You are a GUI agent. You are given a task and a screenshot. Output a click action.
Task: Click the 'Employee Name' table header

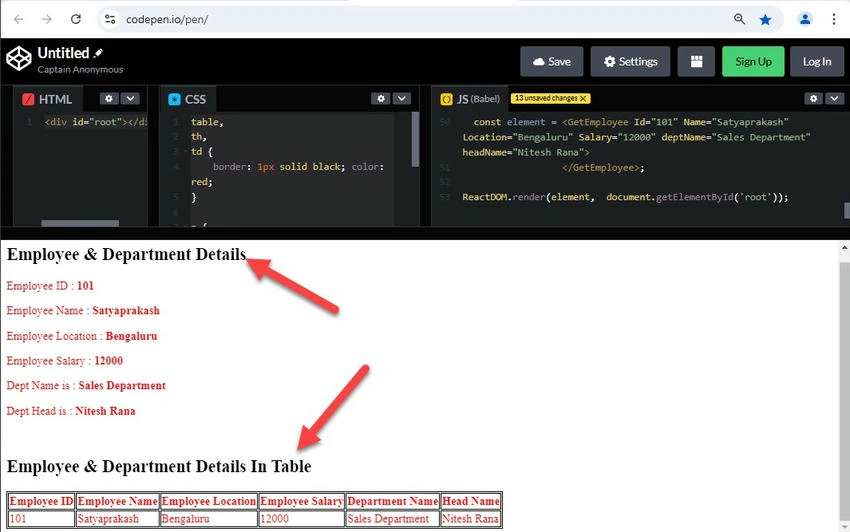[118, 501]
